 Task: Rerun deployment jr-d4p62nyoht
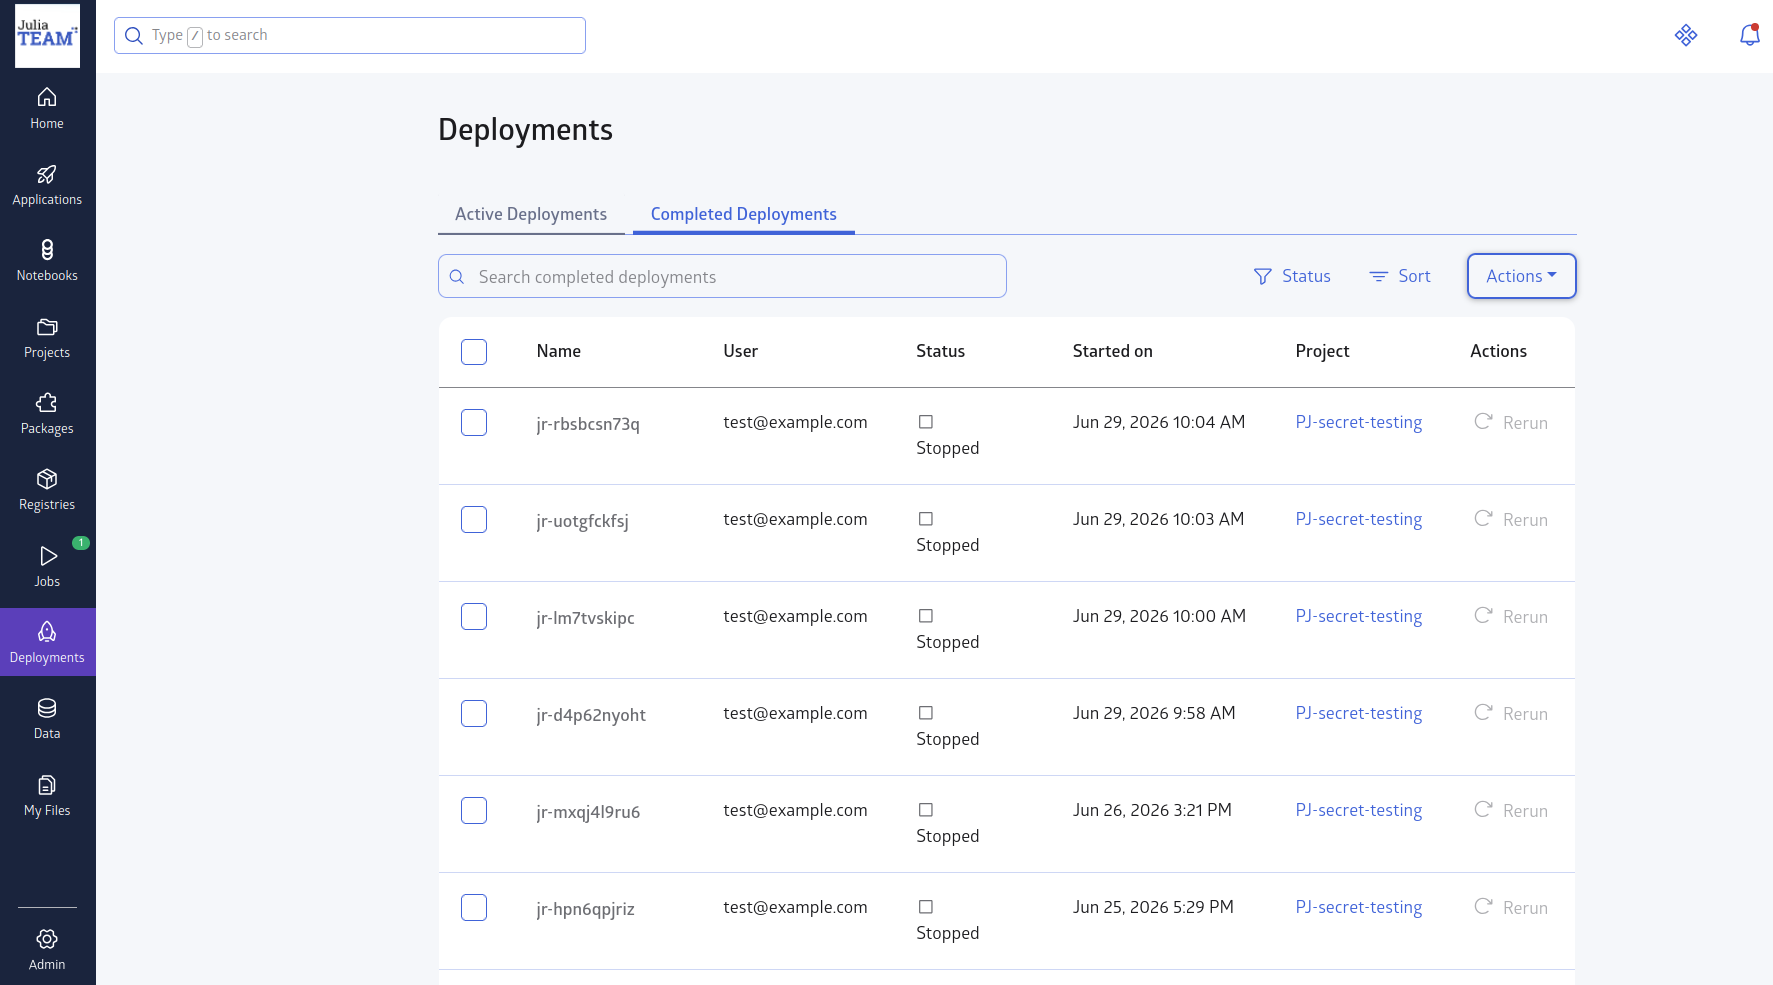click(1511, 714)
